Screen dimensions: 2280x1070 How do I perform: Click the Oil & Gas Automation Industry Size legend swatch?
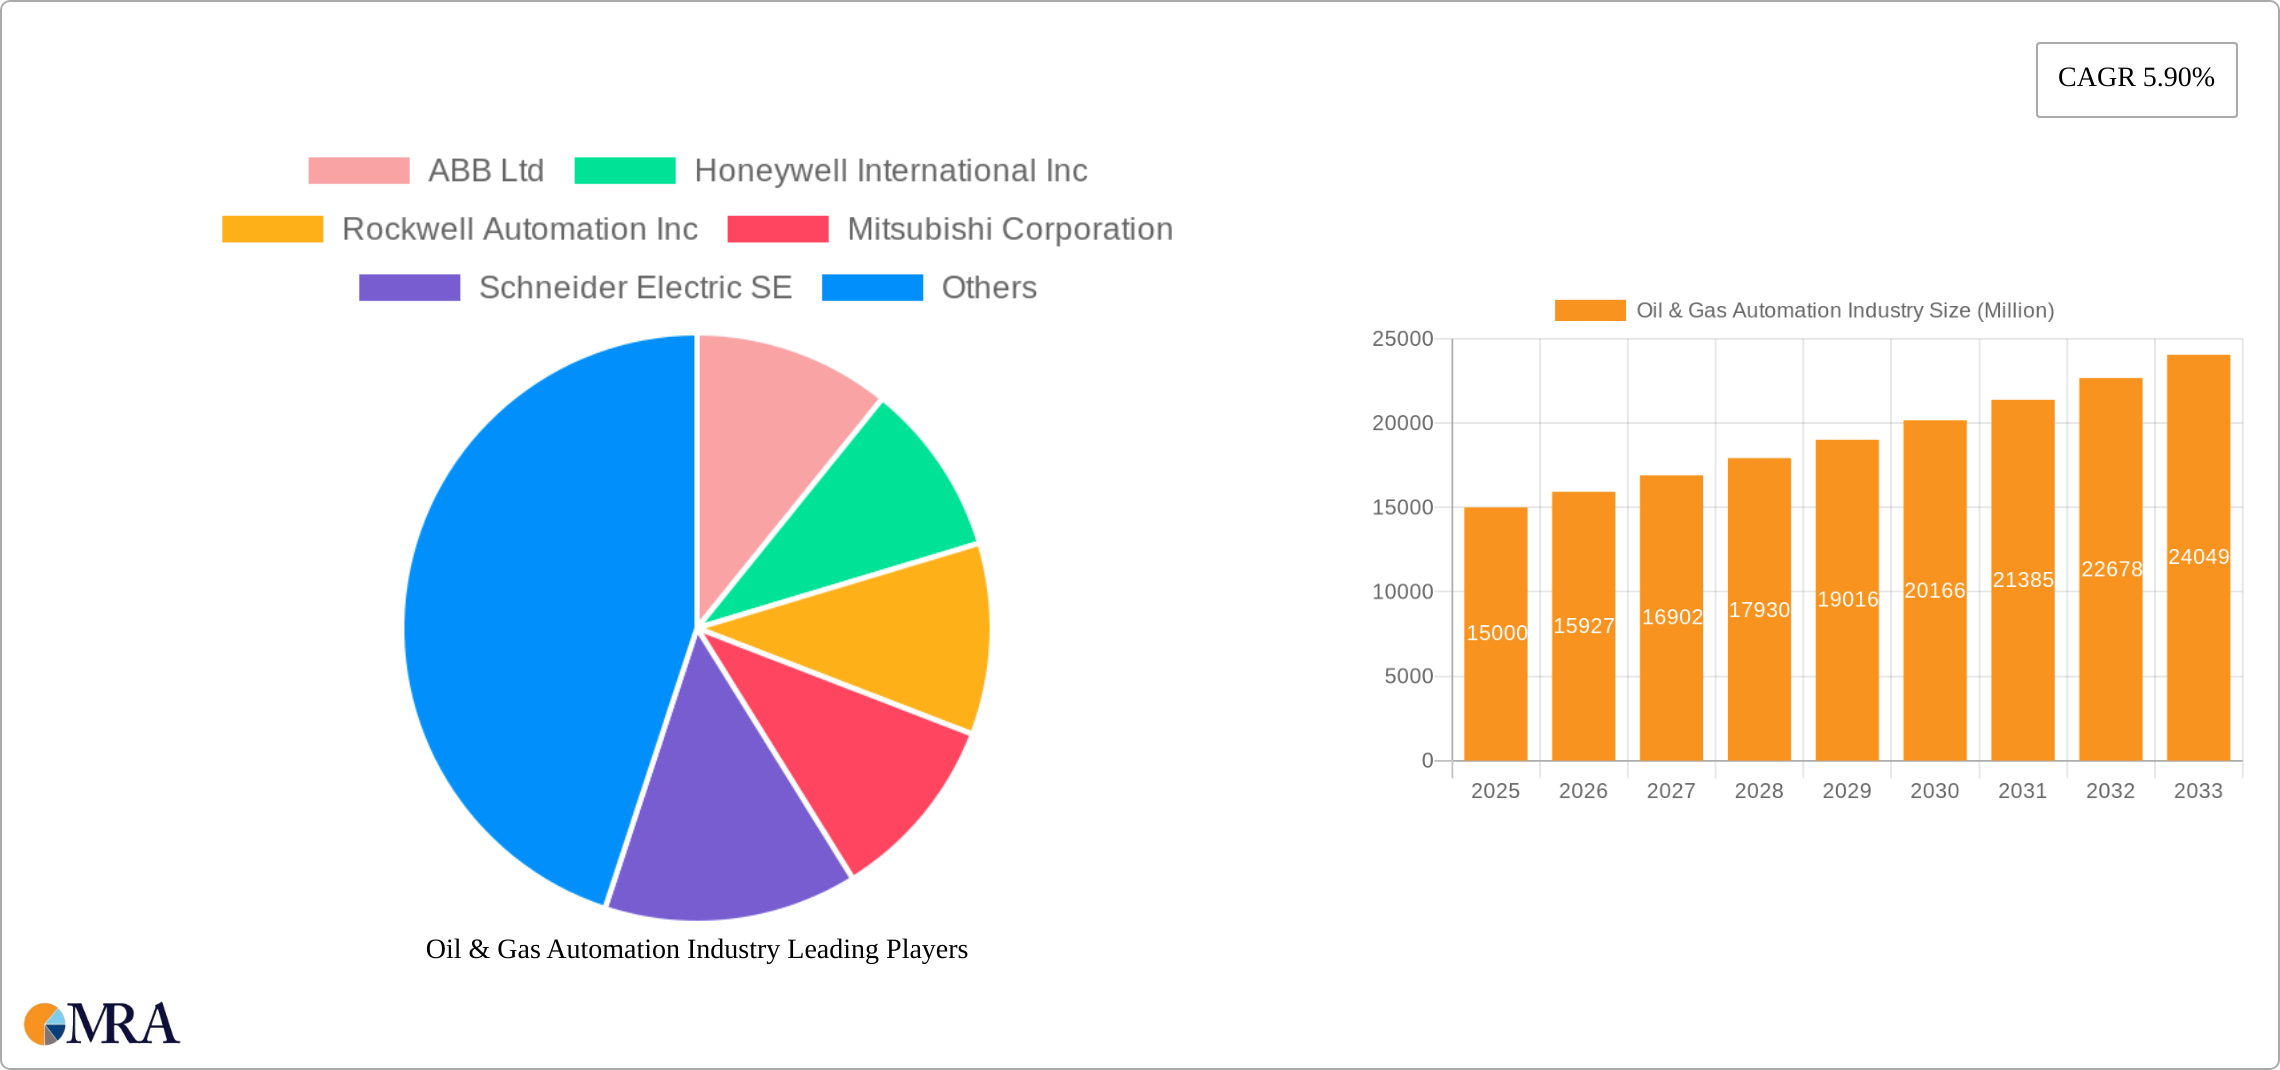[1590, 310]
